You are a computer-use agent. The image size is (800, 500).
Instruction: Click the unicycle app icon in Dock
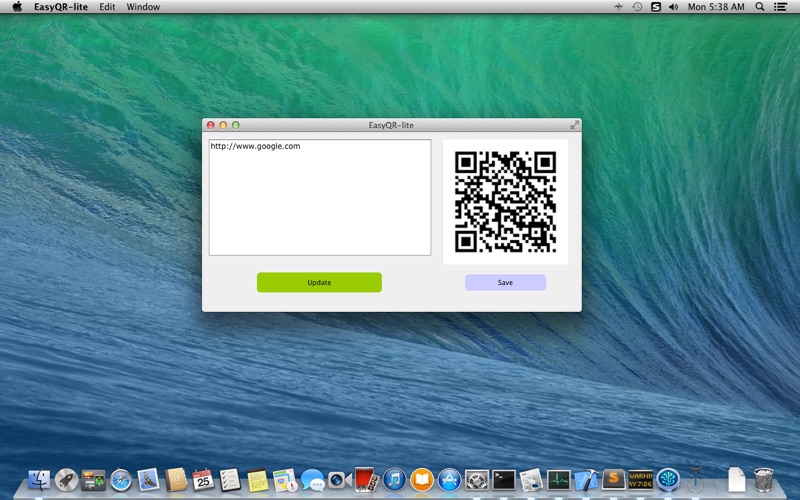695,480
